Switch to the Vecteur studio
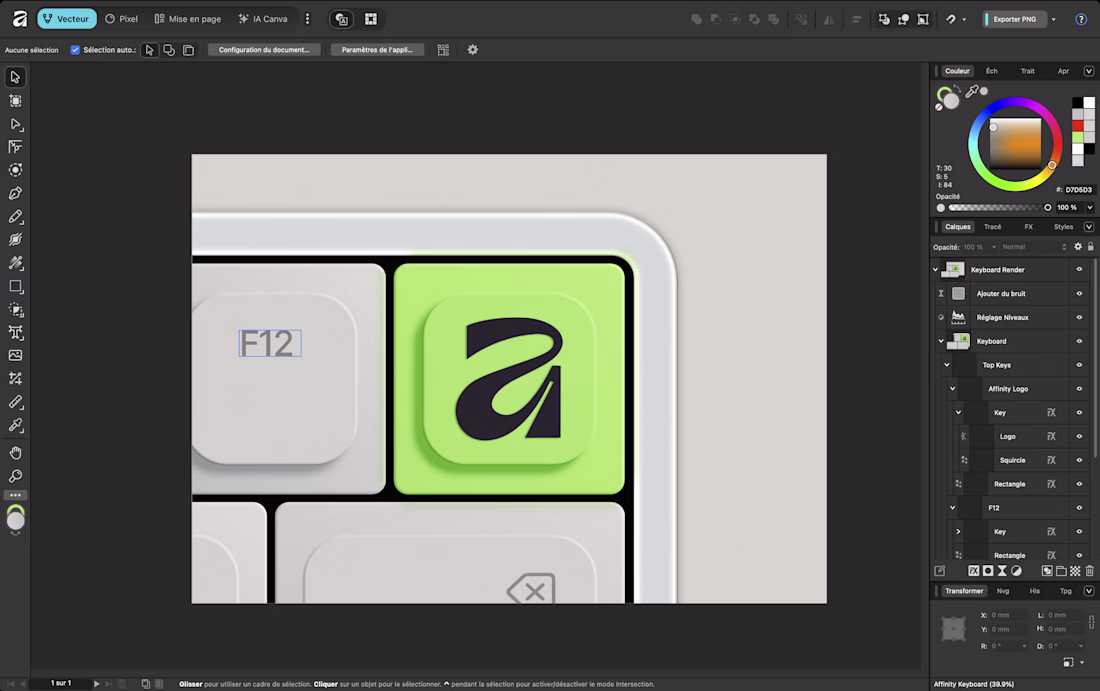The height and width of the screenshot is (691, 1100). point(67,19)
